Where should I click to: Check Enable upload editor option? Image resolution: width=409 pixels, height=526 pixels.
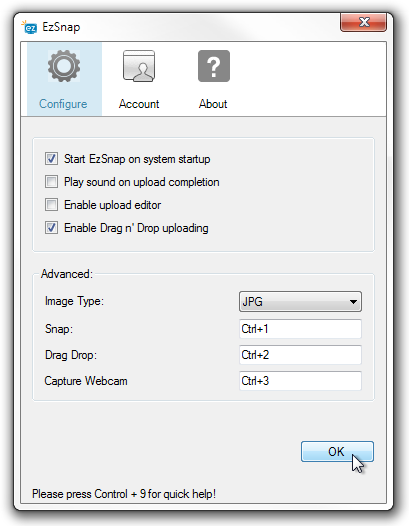pyautogui.click(x=51, y=205)
